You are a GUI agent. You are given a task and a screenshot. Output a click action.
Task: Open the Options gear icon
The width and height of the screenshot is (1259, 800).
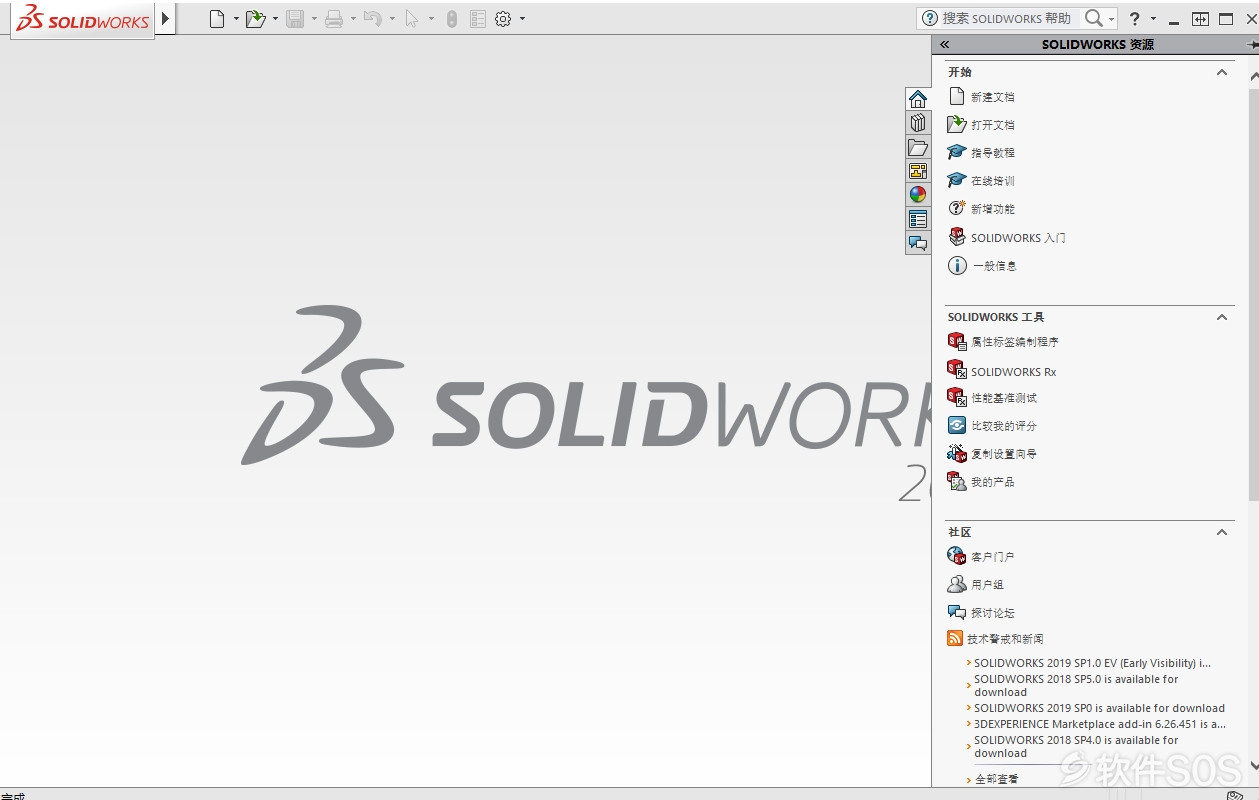click(503, 19)
